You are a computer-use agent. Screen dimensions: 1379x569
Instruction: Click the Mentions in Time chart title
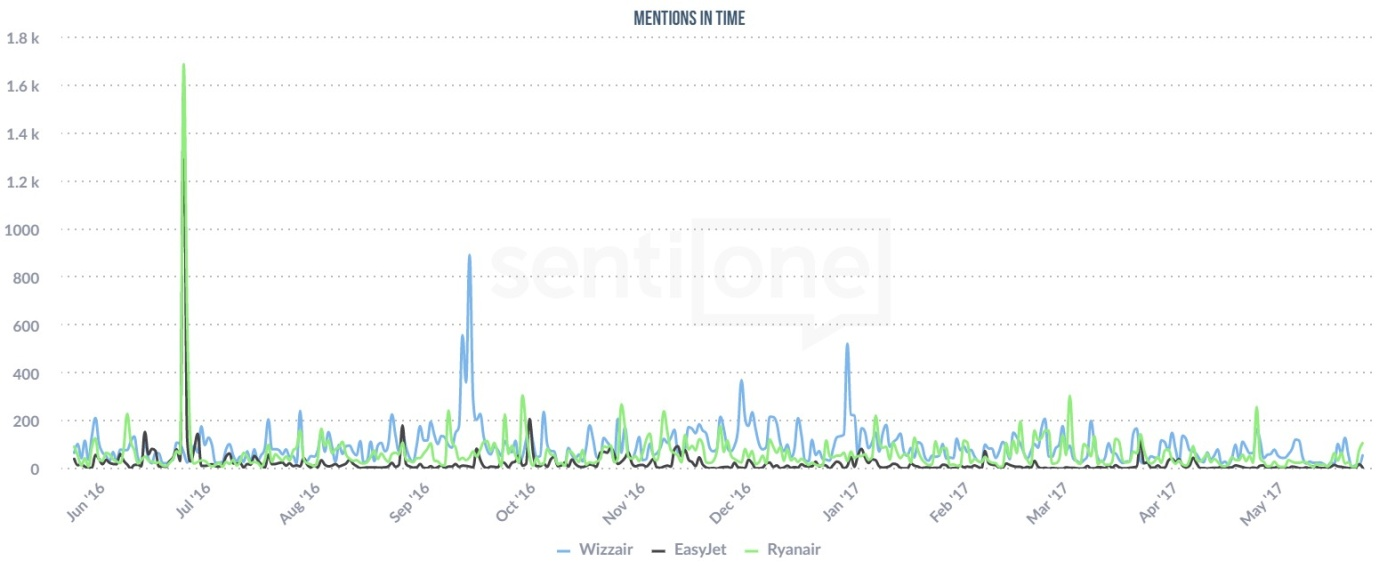[689, 19]
